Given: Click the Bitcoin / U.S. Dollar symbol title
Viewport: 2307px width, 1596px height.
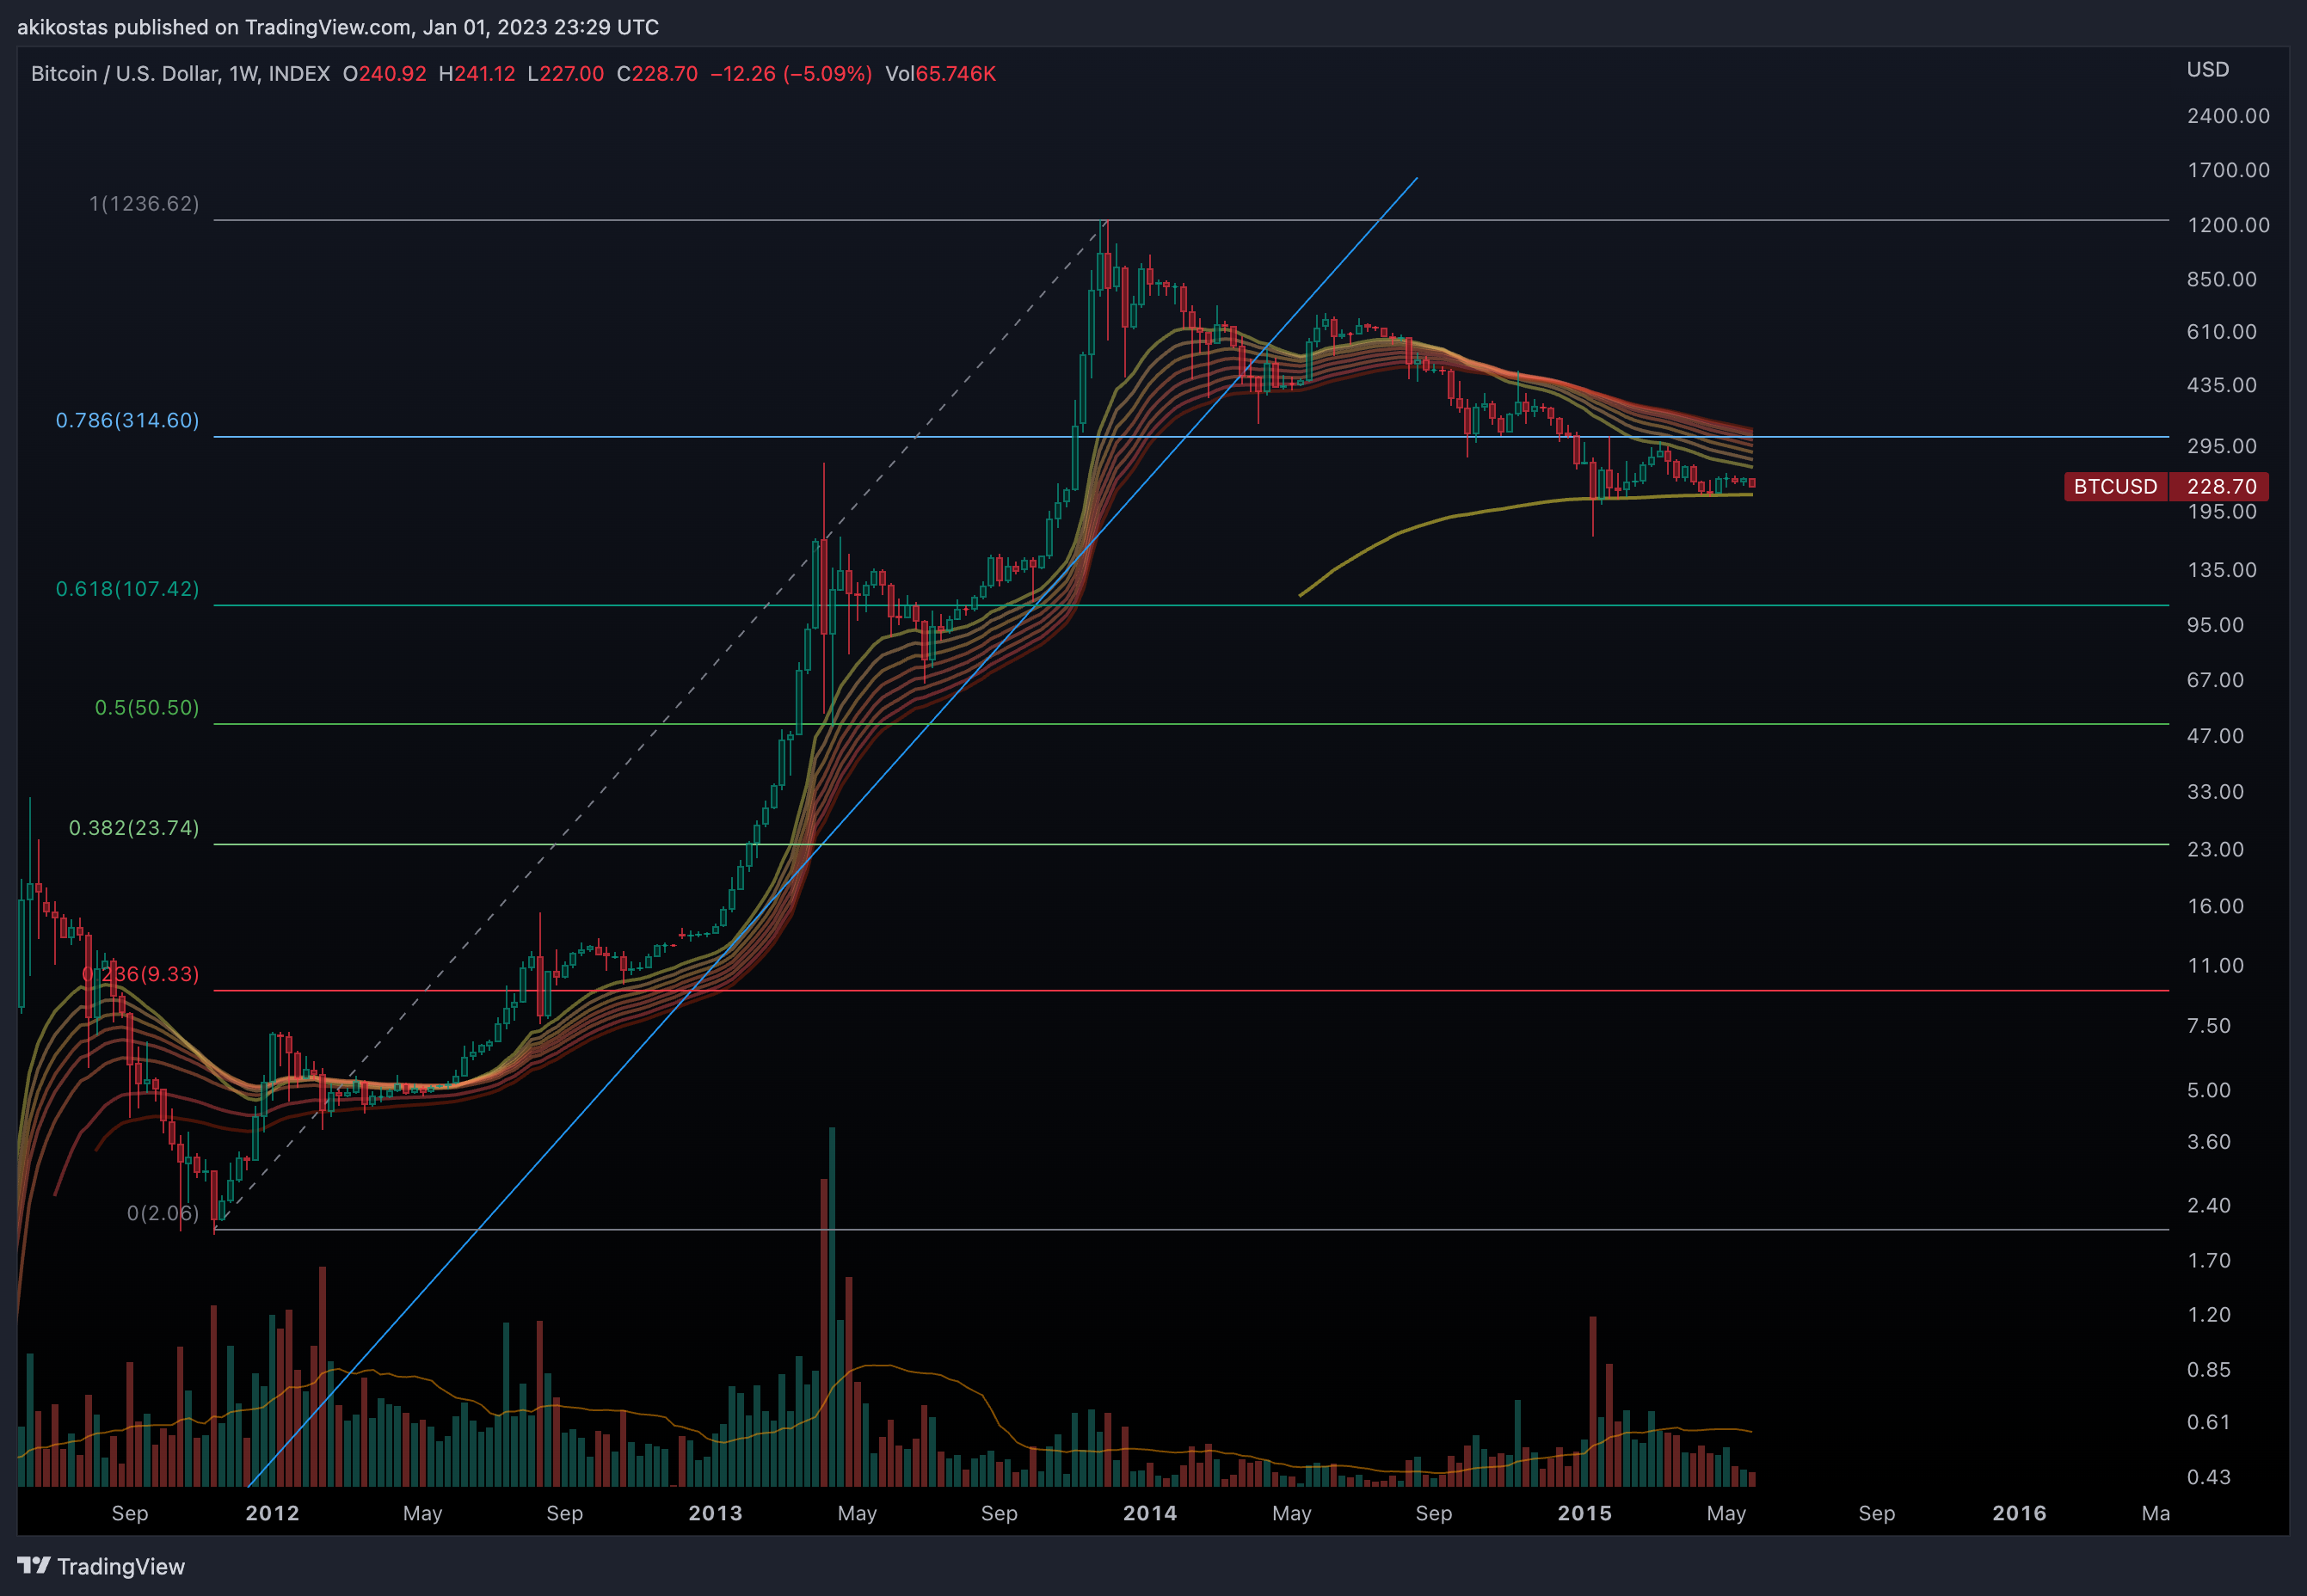Looking at the screenshot, I should click(x=180, y=74).
